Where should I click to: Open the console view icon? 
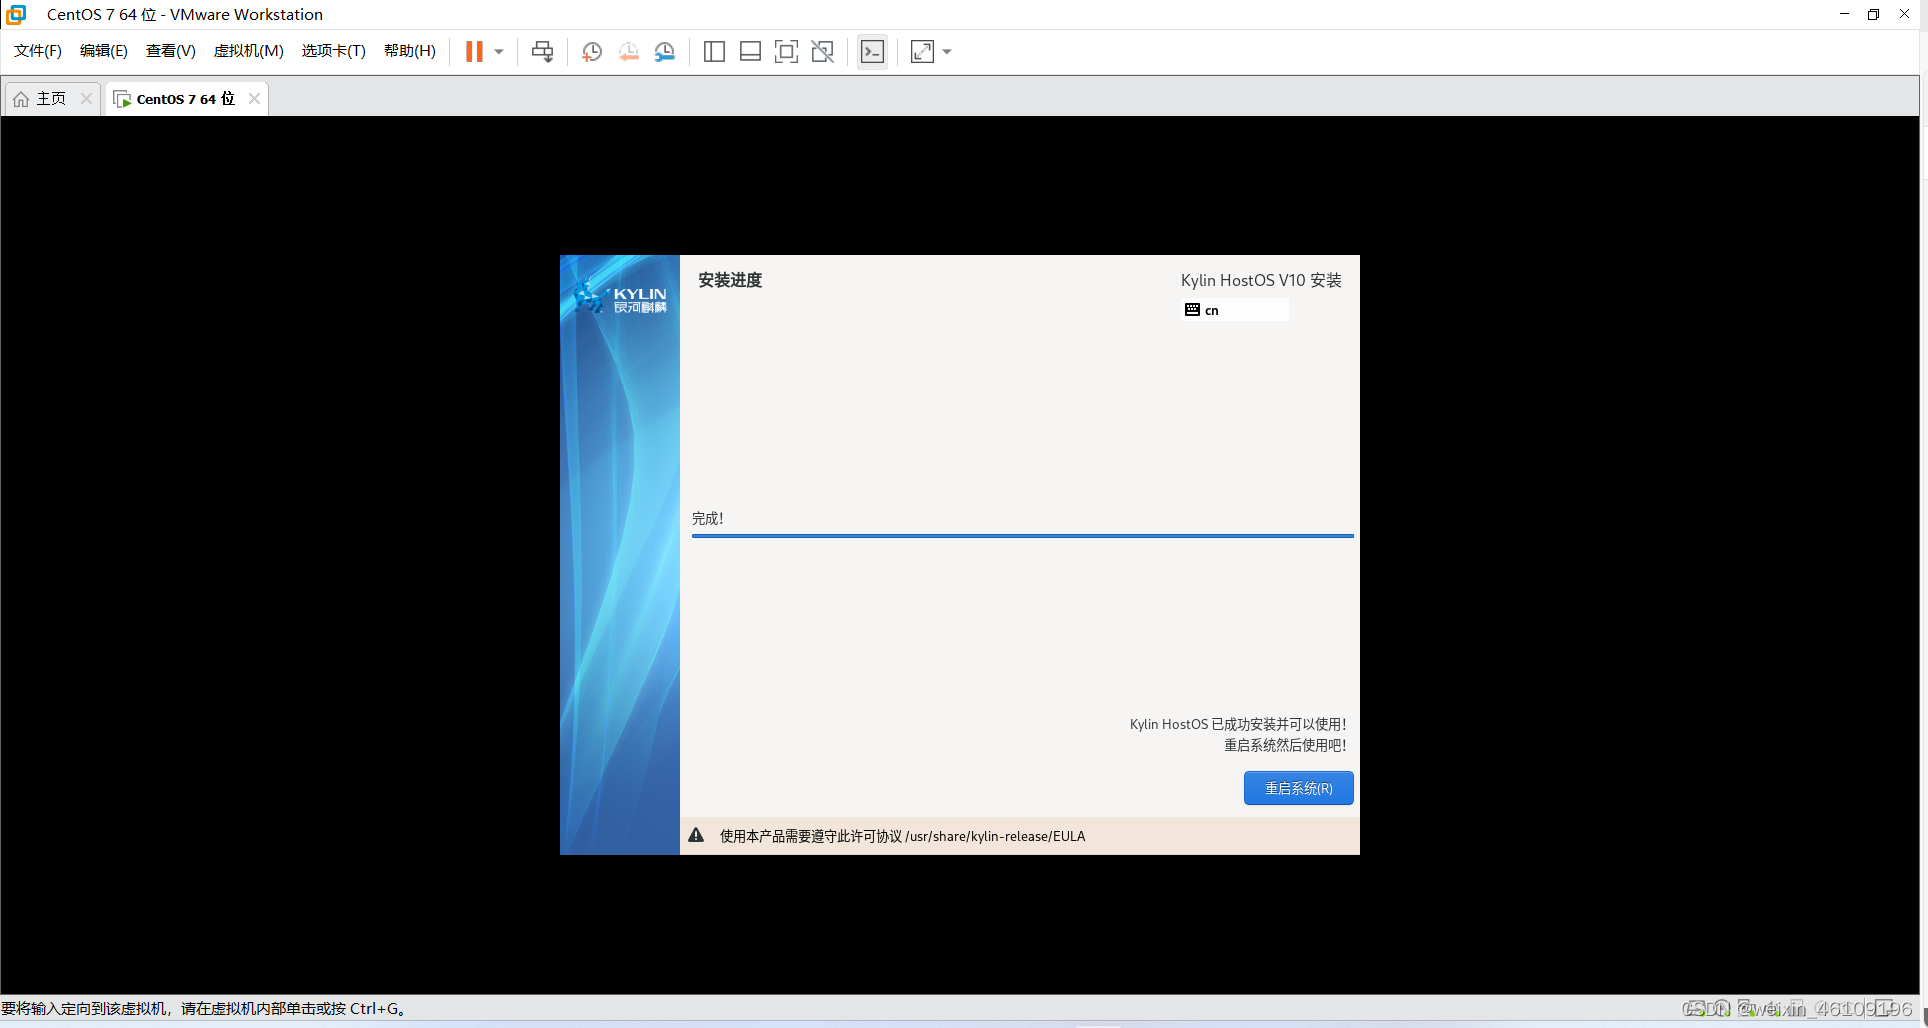click(x=872, y=52)
